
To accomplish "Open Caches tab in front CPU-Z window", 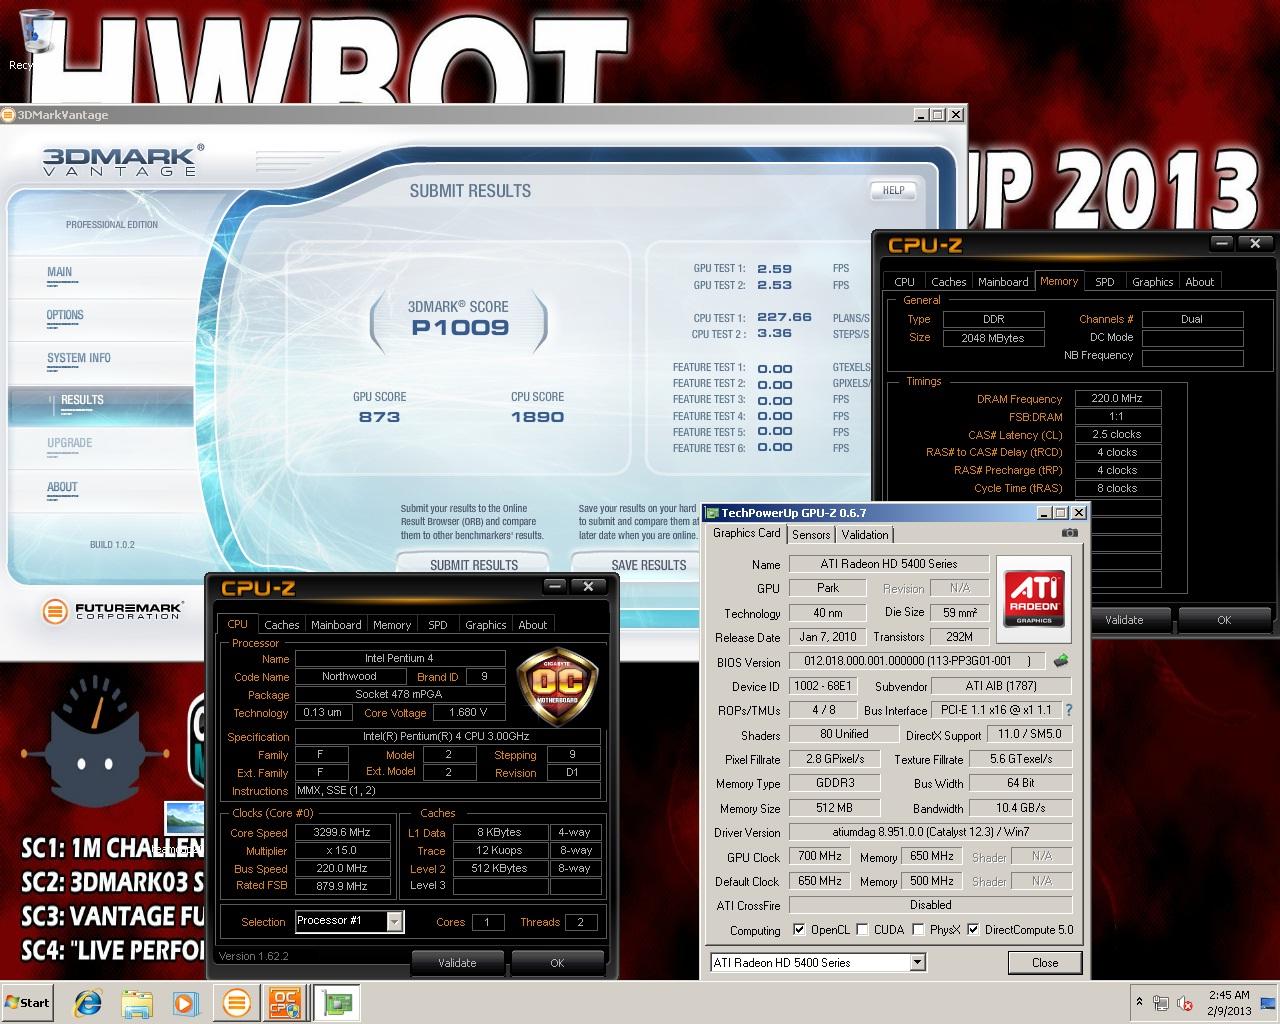I will click(x=282, y=625).
